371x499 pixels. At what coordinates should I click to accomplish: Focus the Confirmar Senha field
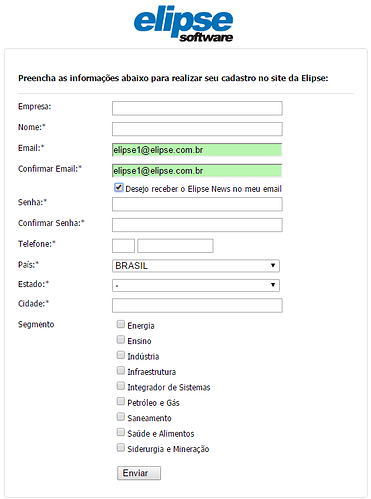point(197,225)
